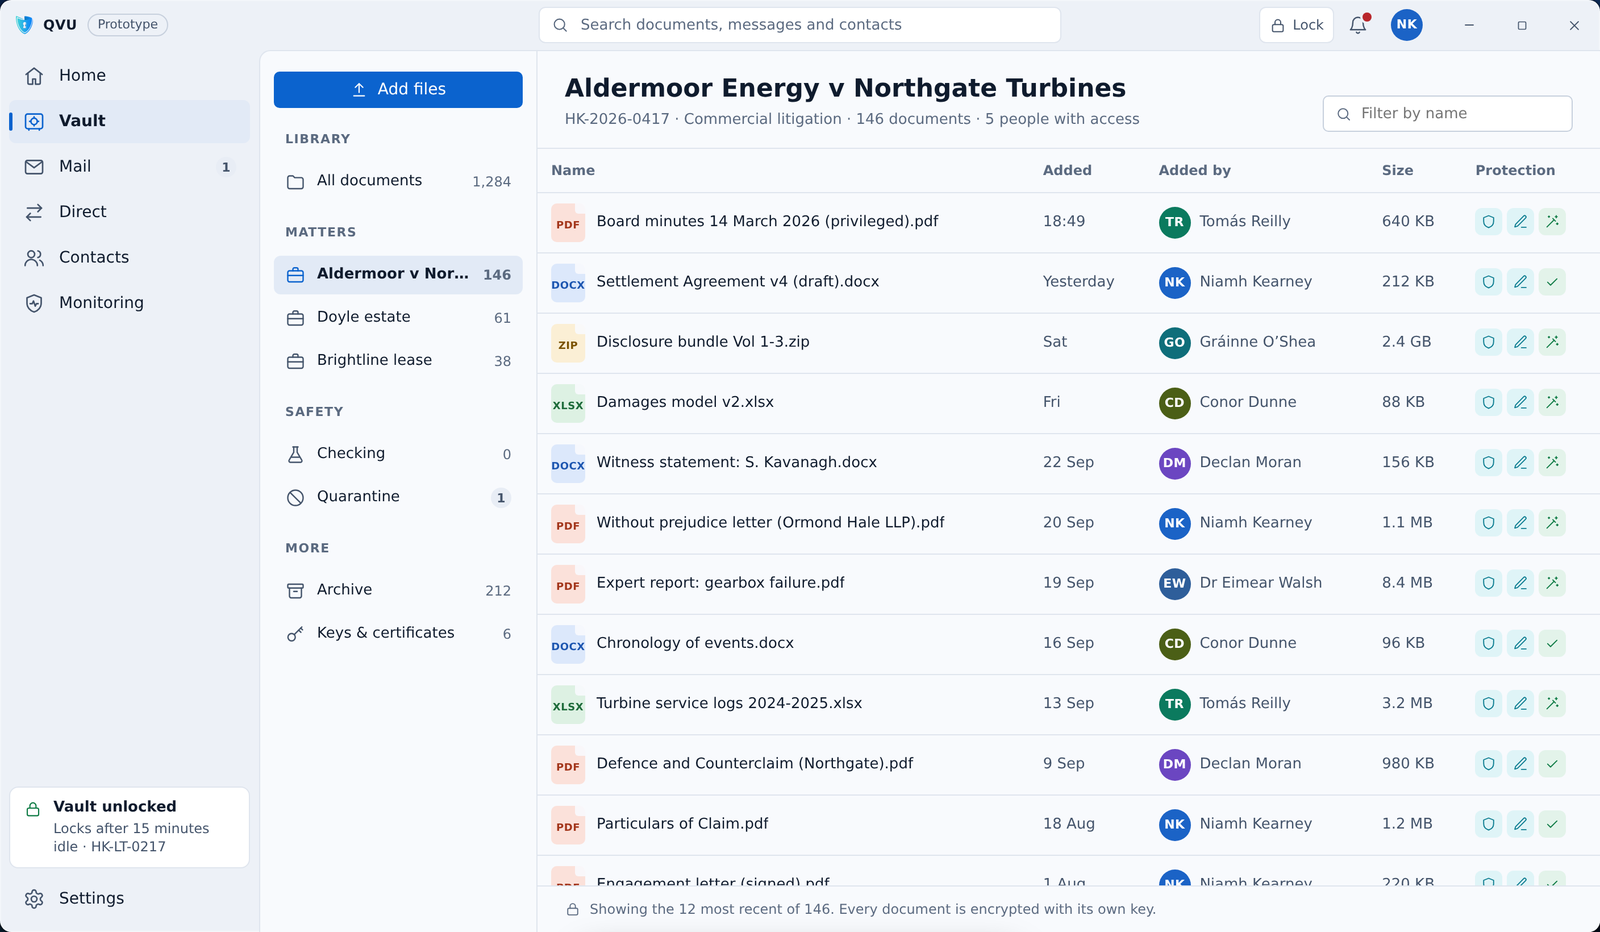
Task: Open Keys & certificates
Action: point(398,633)
